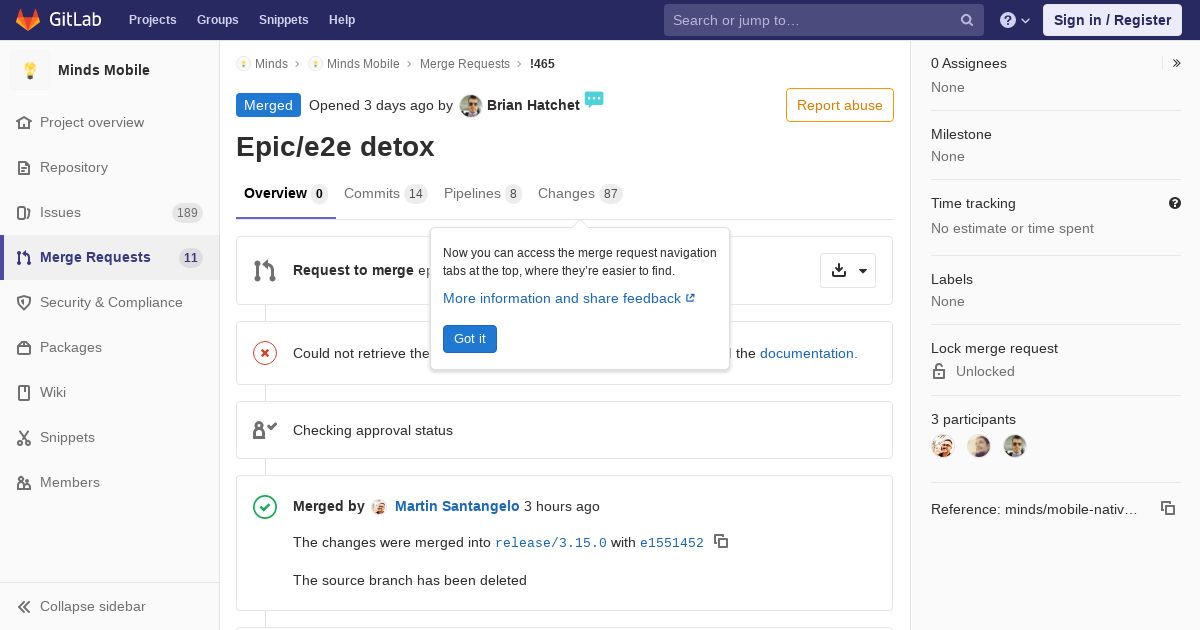Switch to the Overview tab

(286, 194)
